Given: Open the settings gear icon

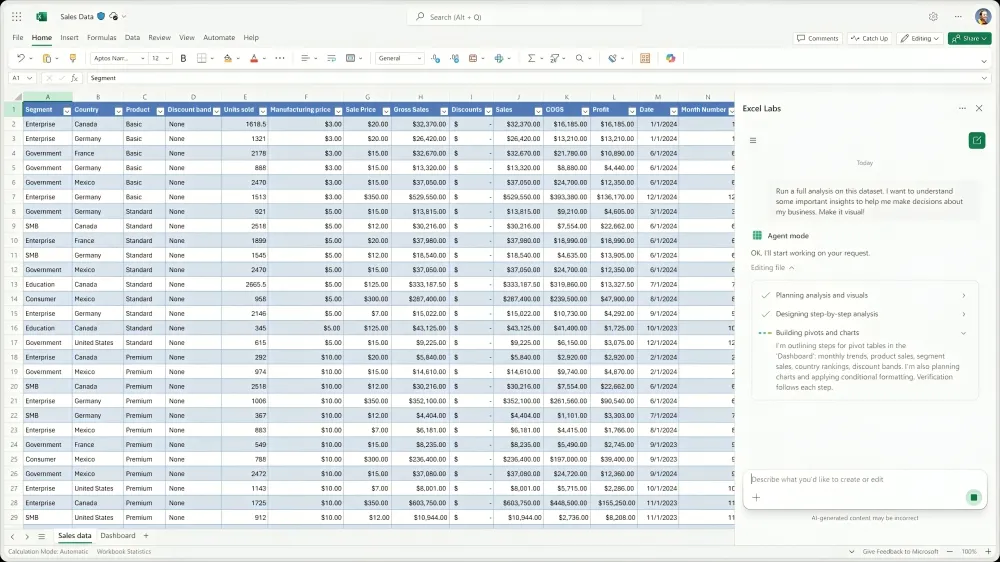Looking at the screenshot, I should point(933,17).
